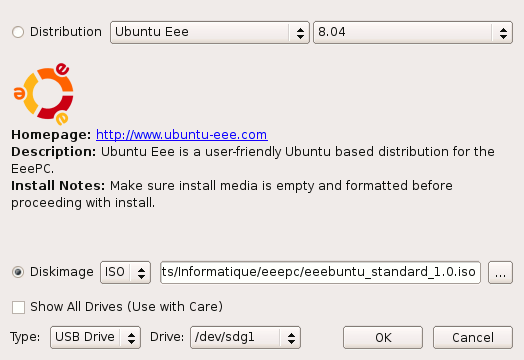The width and height of the screenshot is (524, 360).
Task: Click the 'Homepage:' label text
Action: (x=51, y=135)
